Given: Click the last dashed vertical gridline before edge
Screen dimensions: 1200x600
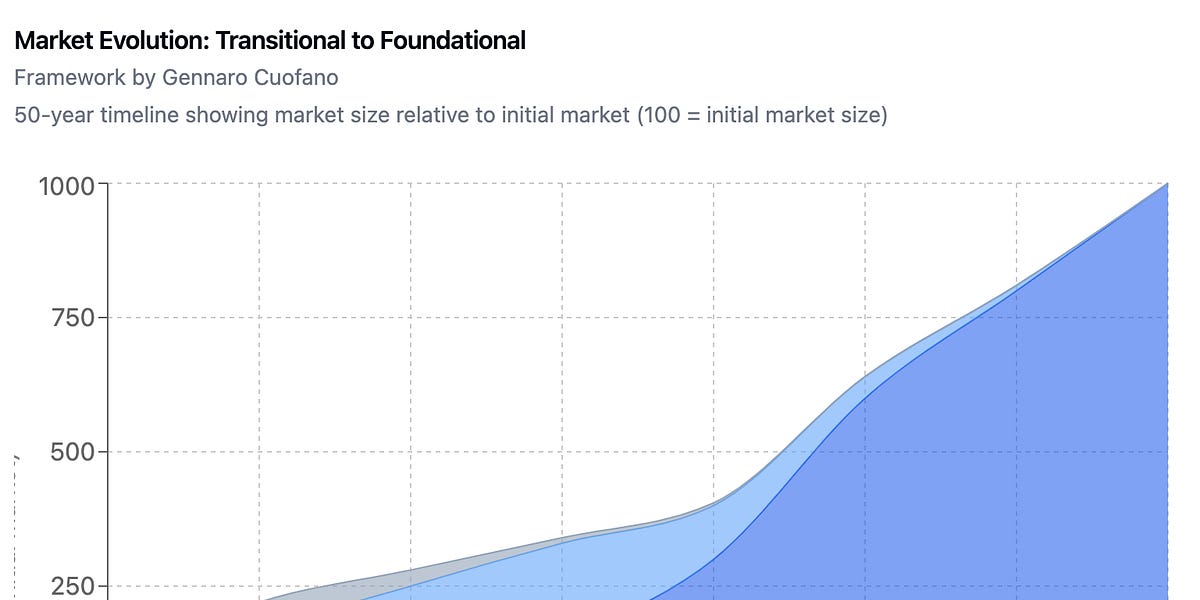Looking at the screenshot, I should click(1017, 230).
